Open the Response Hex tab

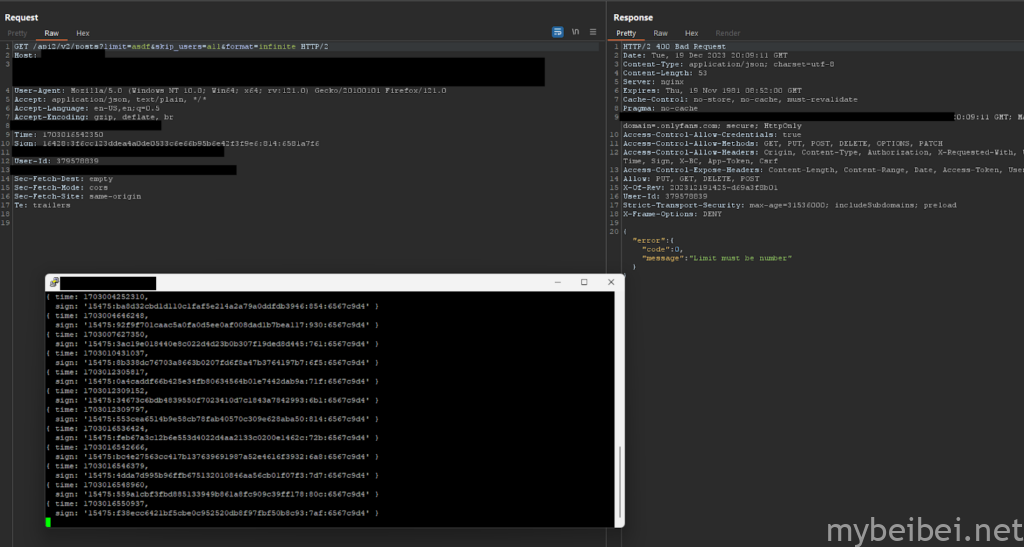[691, 33]
